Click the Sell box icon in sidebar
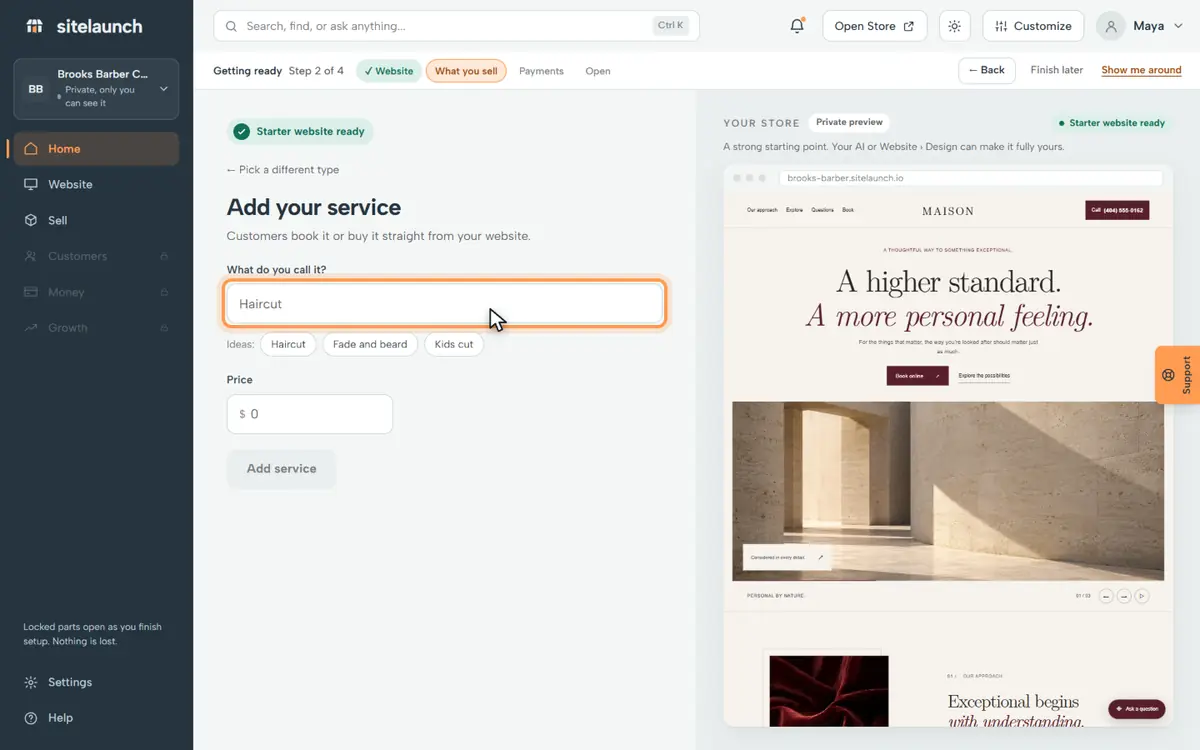This screenshot has height=750, width=1200. tap(31, 220)
